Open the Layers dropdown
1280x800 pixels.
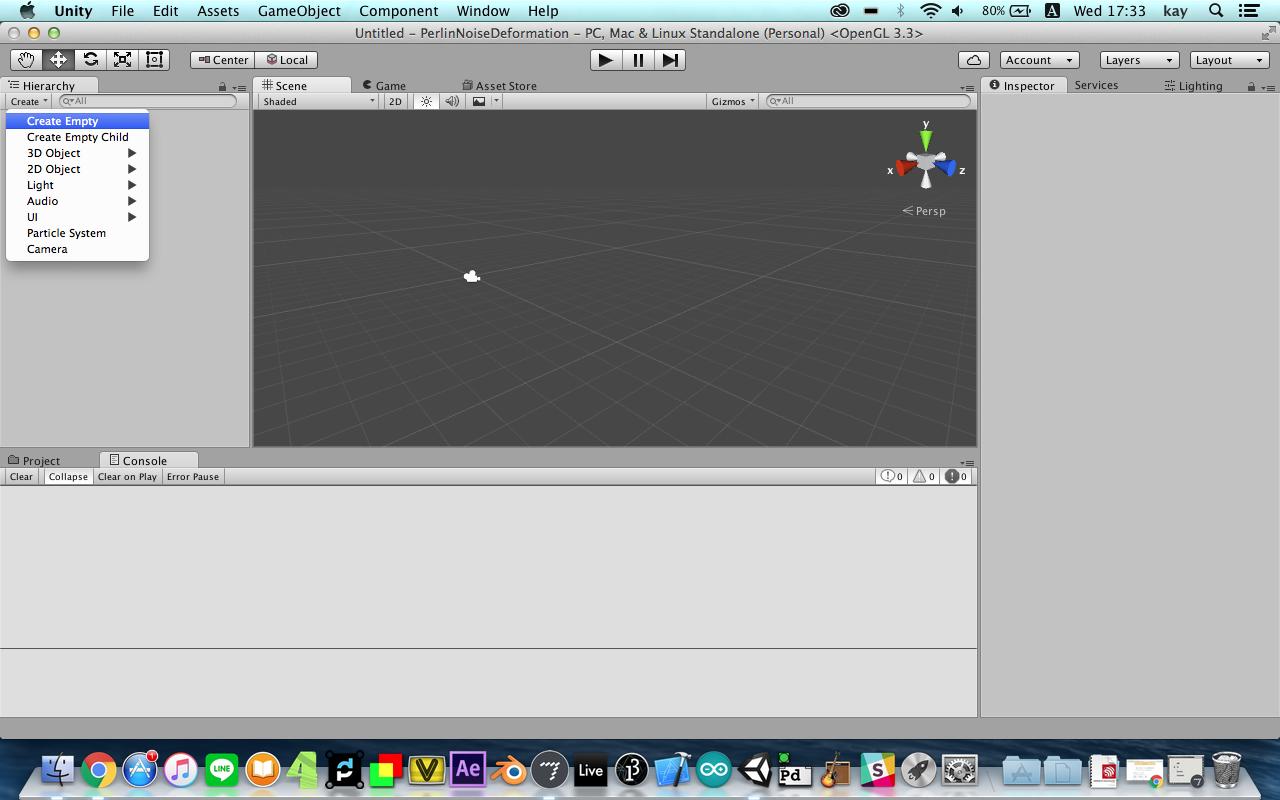point(1139,60)
